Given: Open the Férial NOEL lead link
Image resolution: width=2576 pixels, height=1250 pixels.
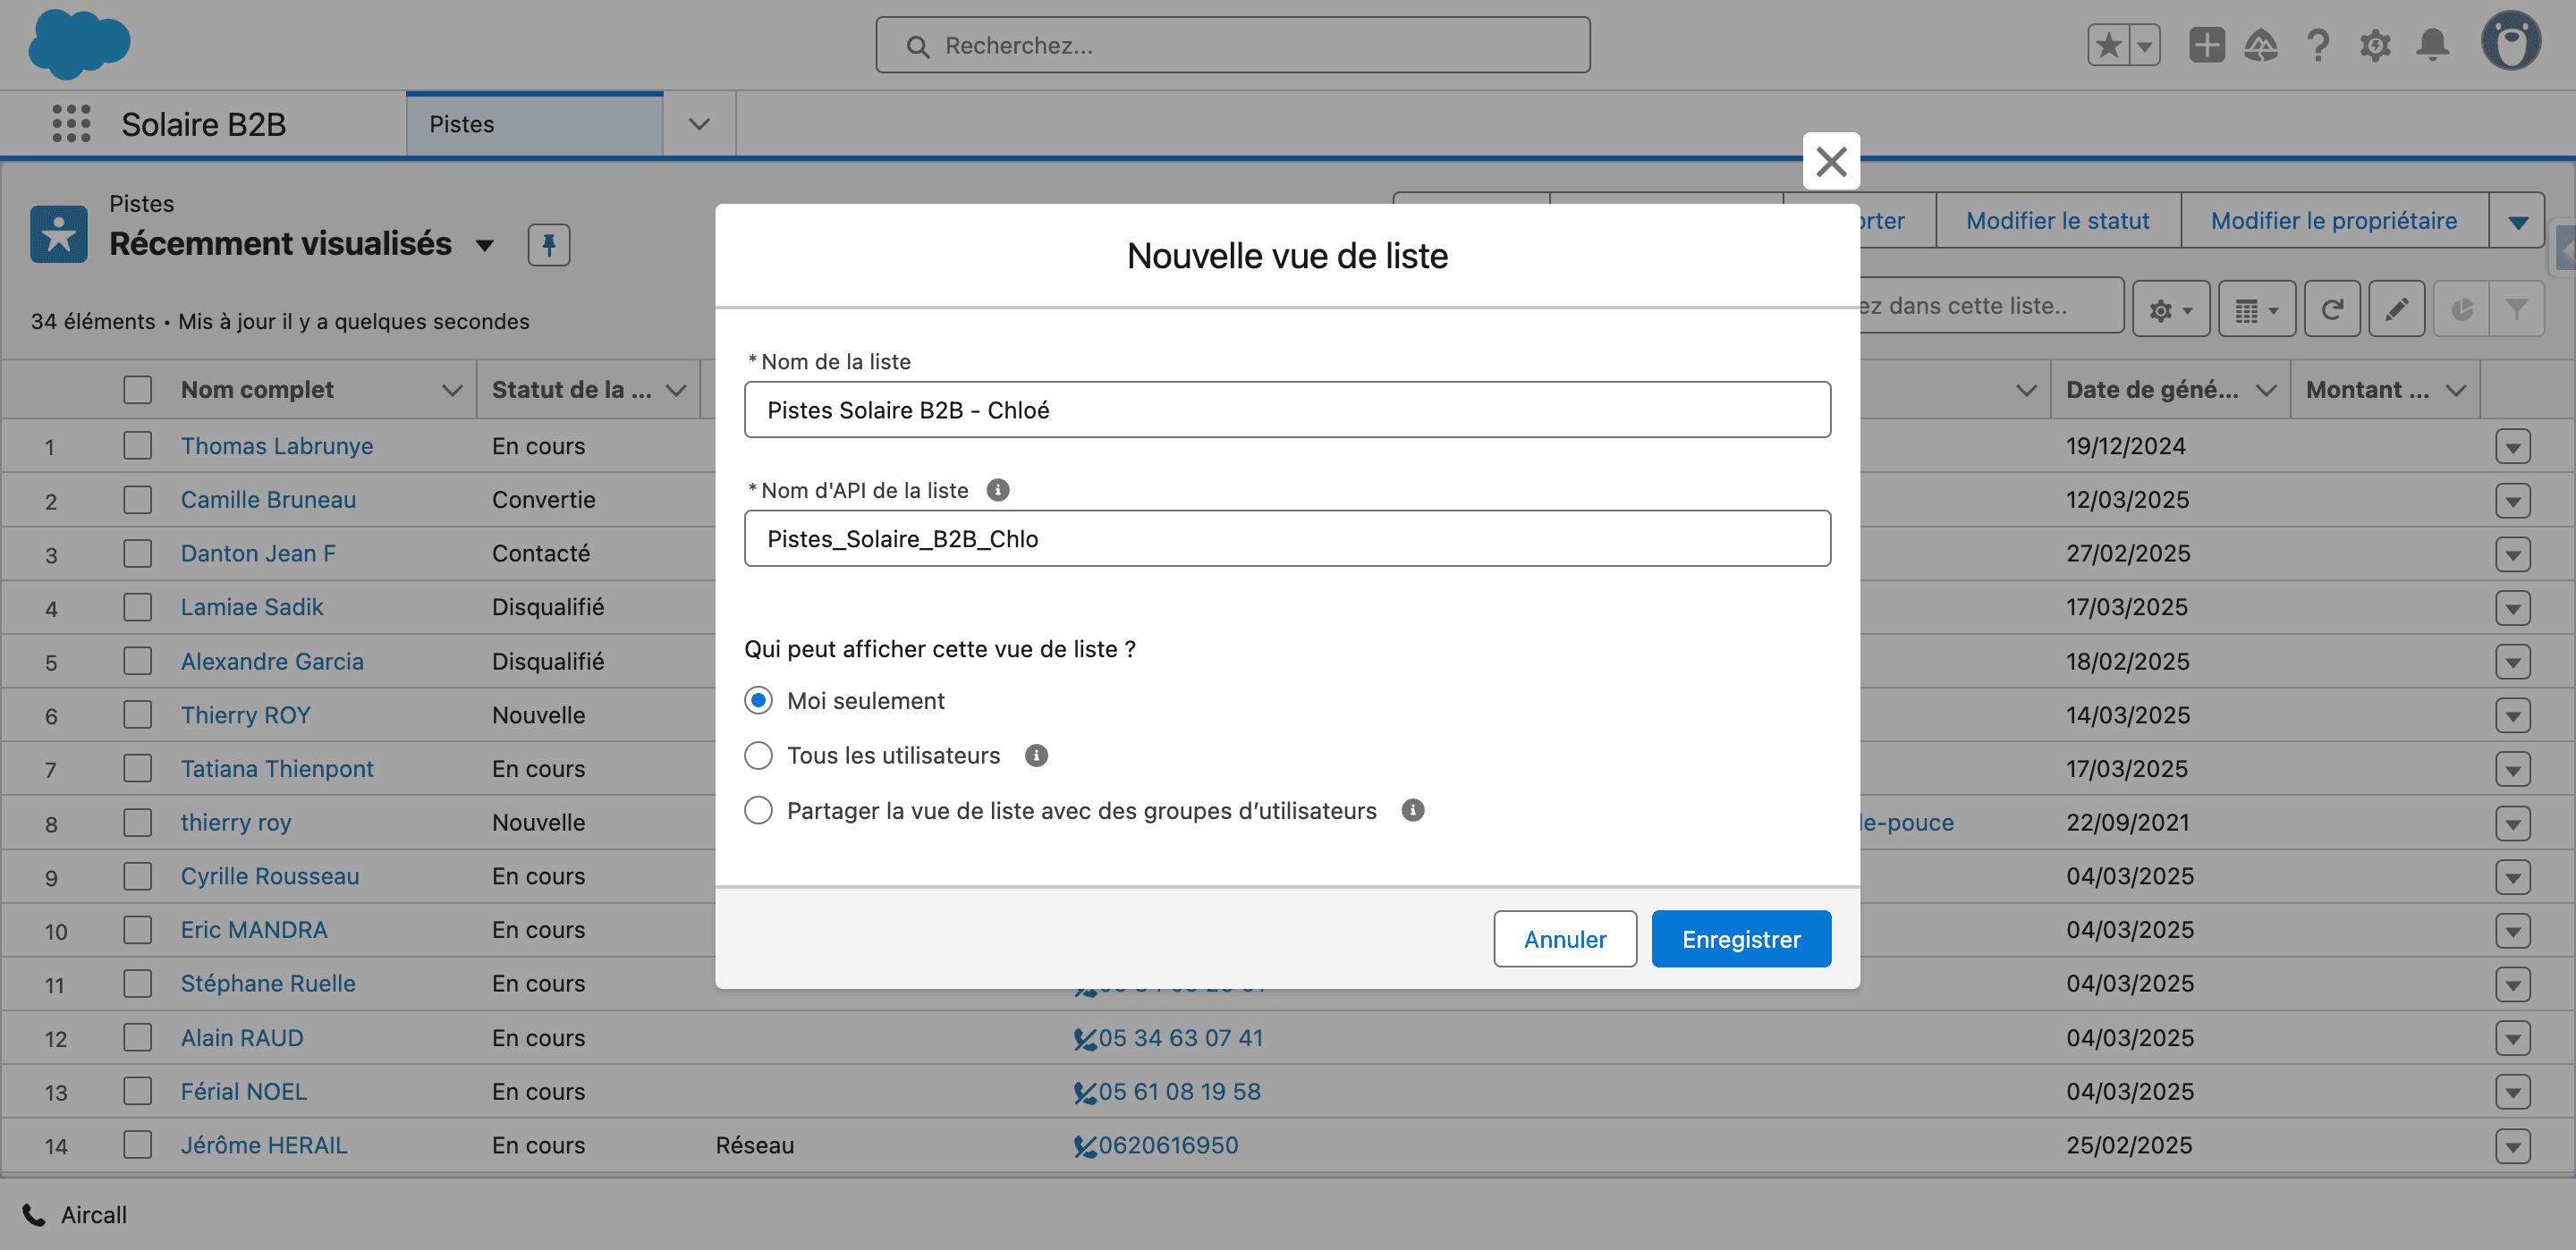Looking at the screenshot, I should pyautogui.click(x=244, y=1092).
